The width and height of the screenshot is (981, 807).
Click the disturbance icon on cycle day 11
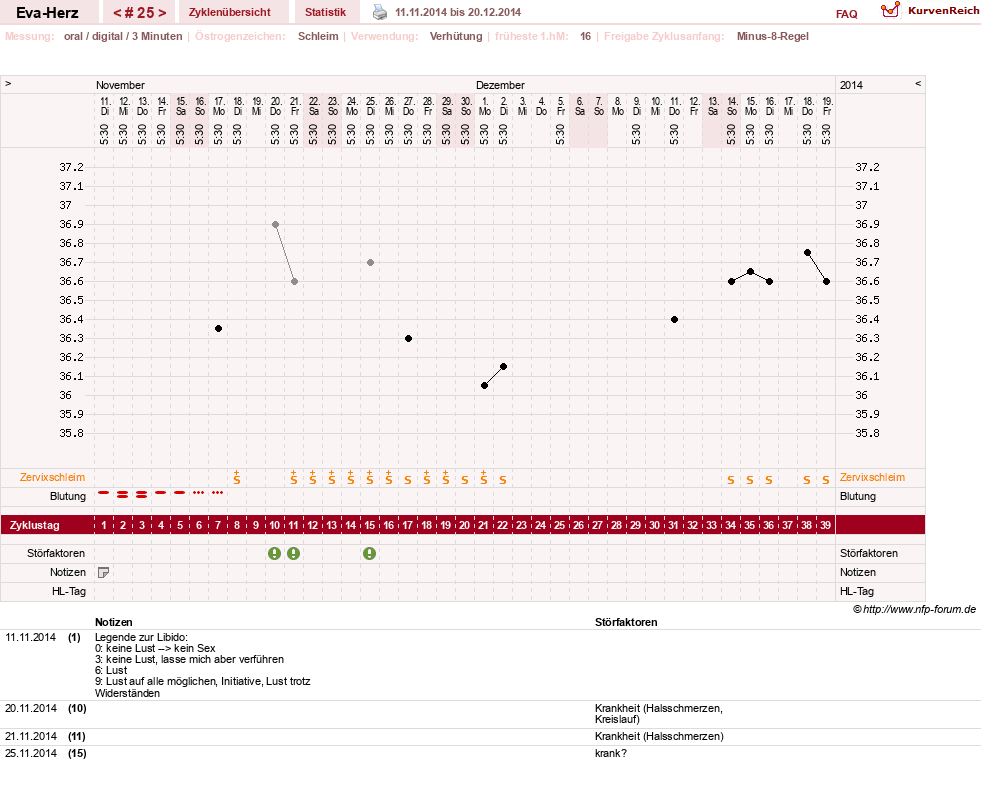coord(293,553)
